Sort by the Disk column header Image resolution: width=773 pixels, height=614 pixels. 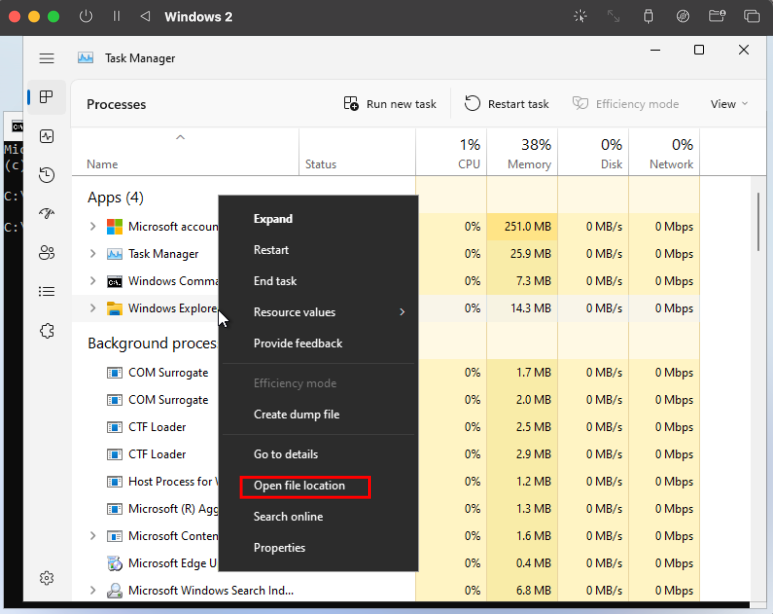pos(593,153)
